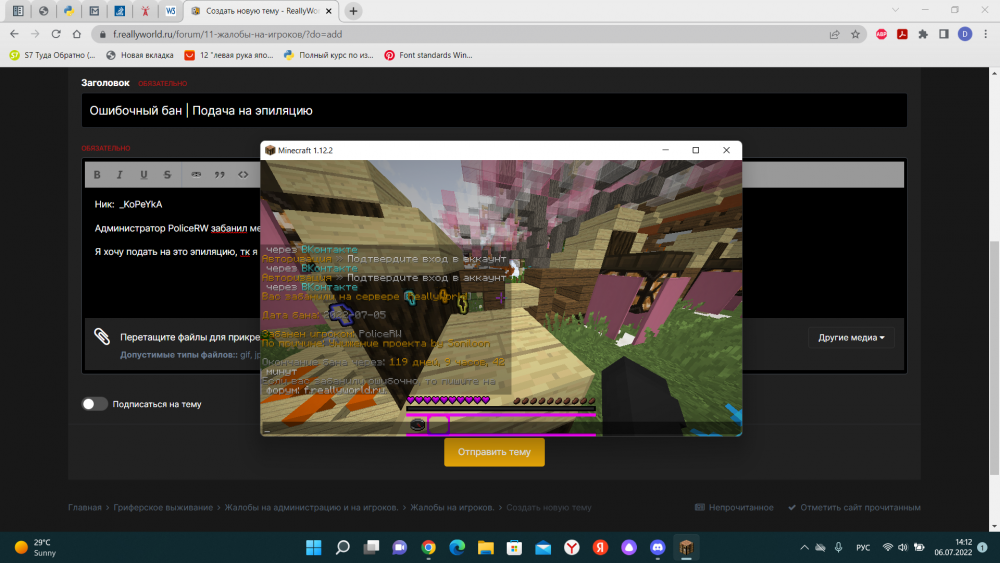The image size is (1000, 563).
Task: Open 'Жалобы на игроков.' breadcrumb link
Action: click(x=452, y=508)
